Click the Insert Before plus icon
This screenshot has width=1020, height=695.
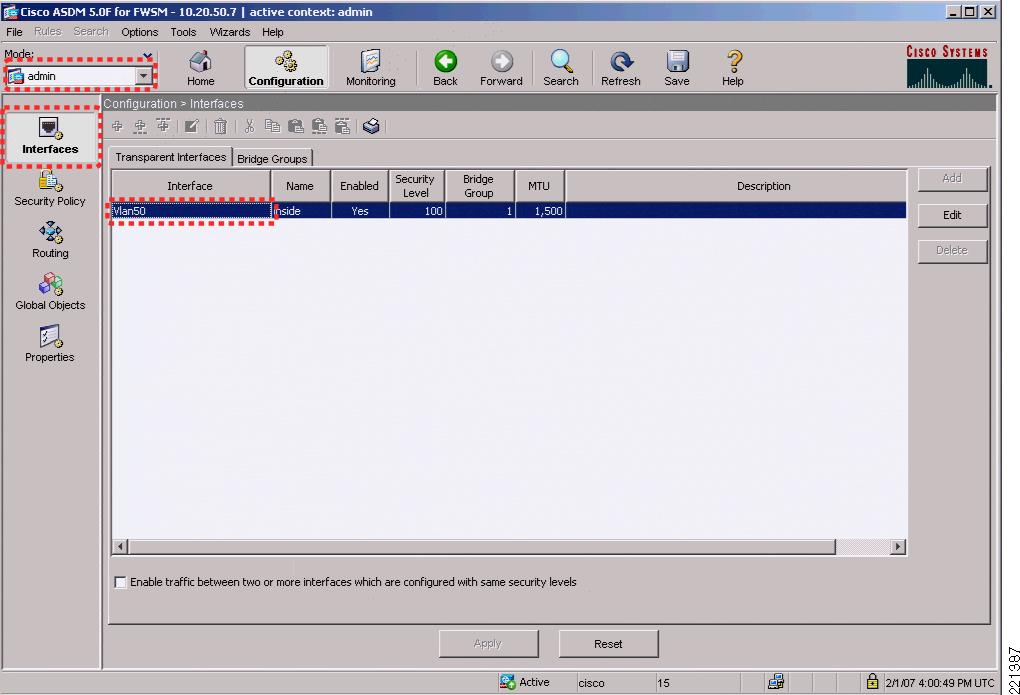coord(140,126)
